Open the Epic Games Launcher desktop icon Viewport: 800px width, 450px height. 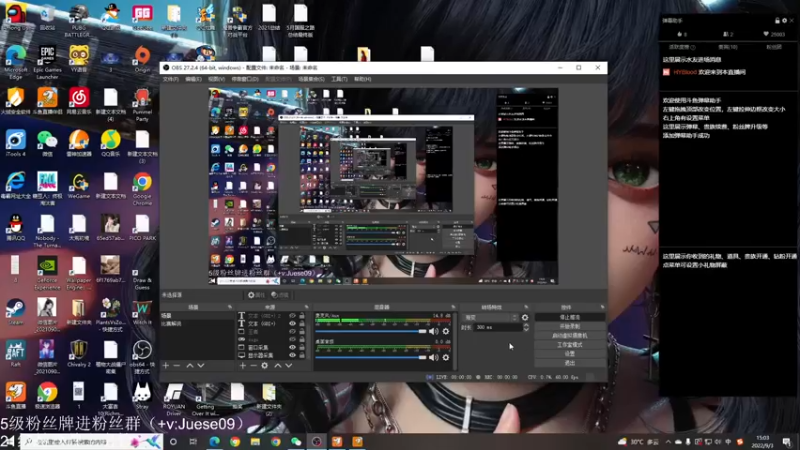click(47, 62)
